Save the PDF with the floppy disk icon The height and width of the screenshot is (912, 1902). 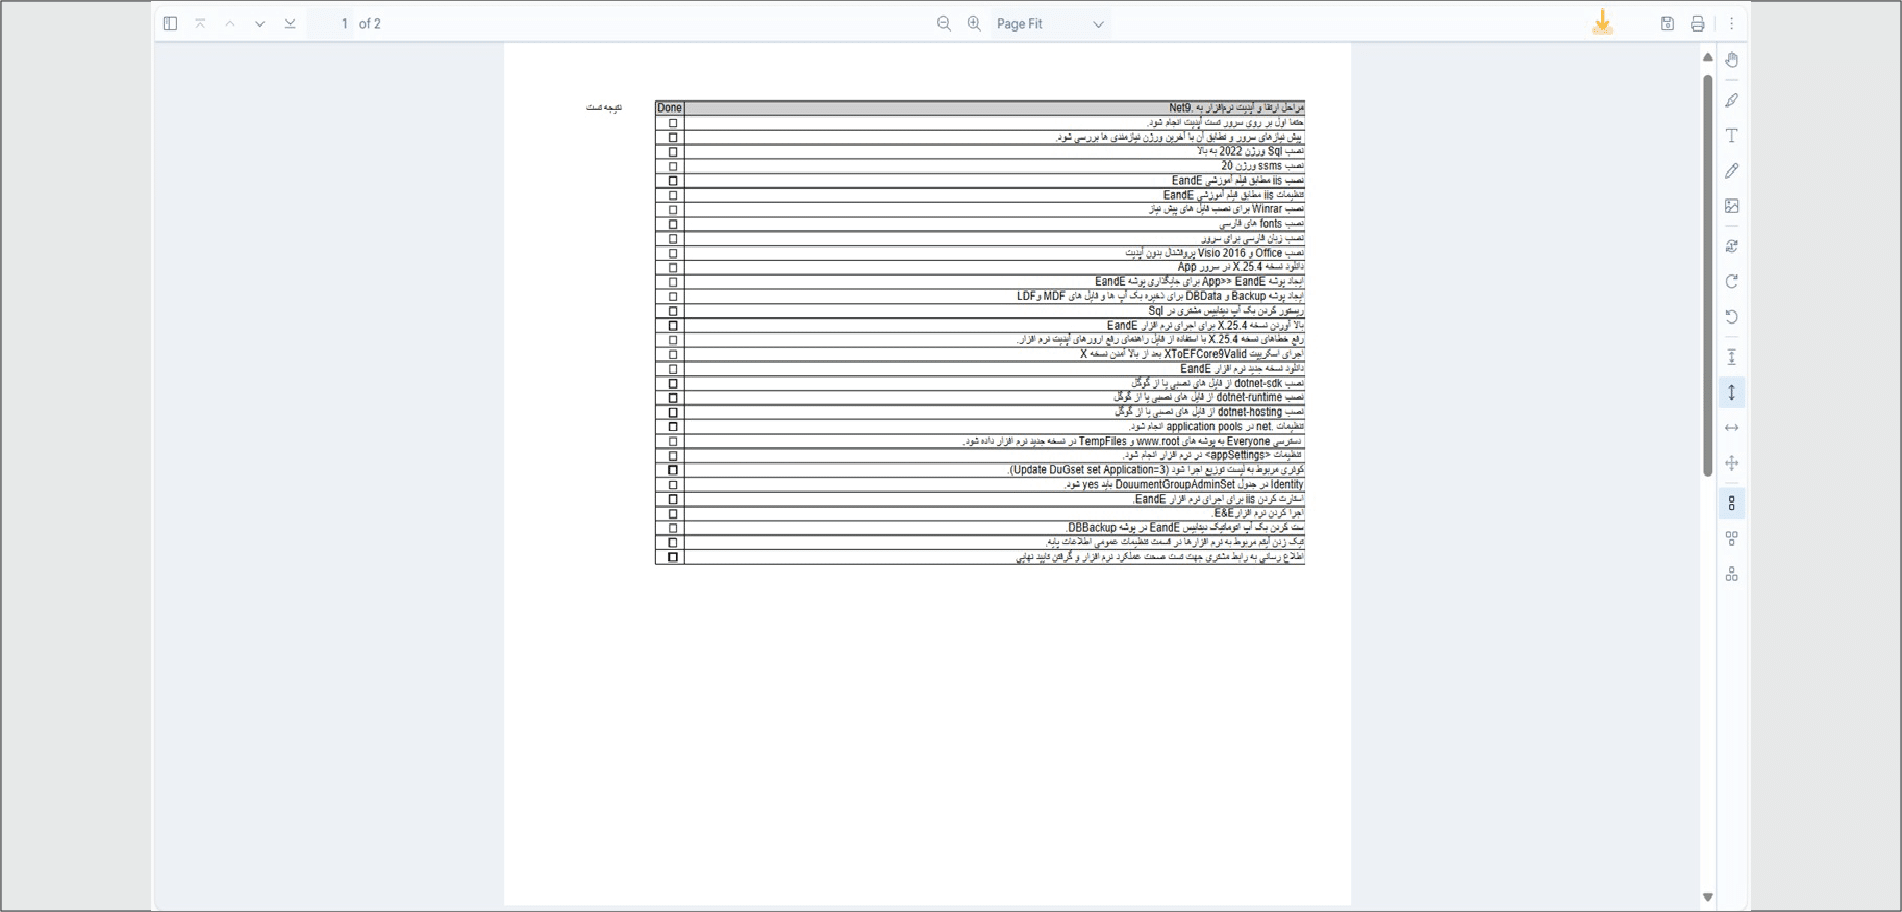(1667, 24)
